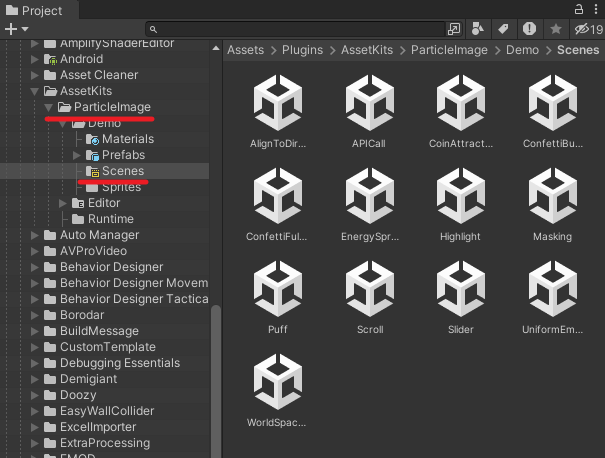This screenshot has width=605, height=458.
Task: Select the Android folder icon
Action: tap(50, 59)
